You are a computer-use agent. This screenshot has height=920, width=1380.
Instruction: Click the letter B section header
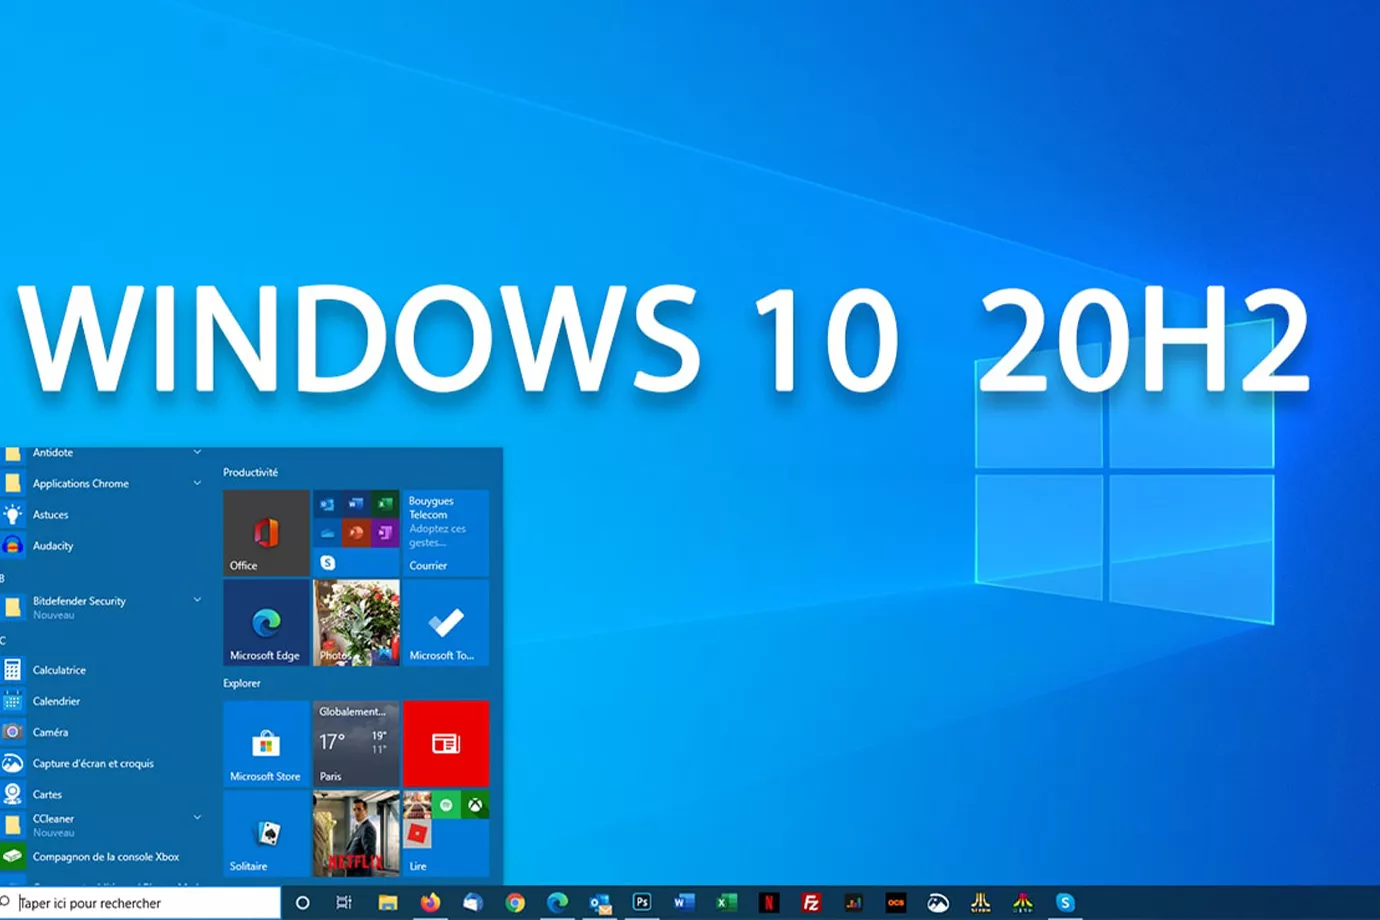[x=3, y=578]
